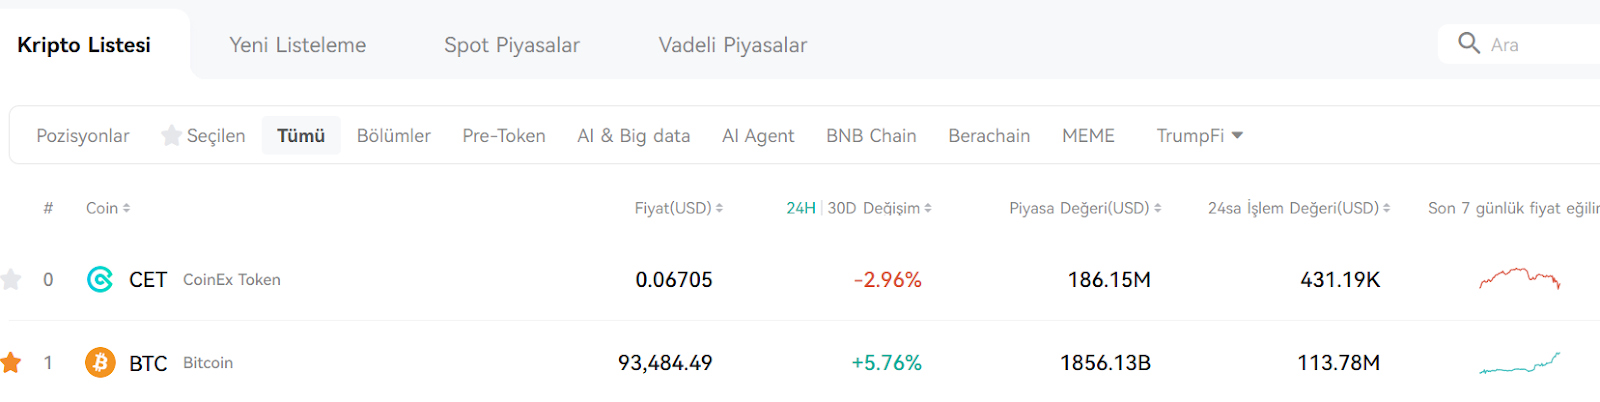The width and height of the screenshot is (1600, 402).
Task: Expand the TrumpFi dropdown arrow
Action: pos(1237,135)
